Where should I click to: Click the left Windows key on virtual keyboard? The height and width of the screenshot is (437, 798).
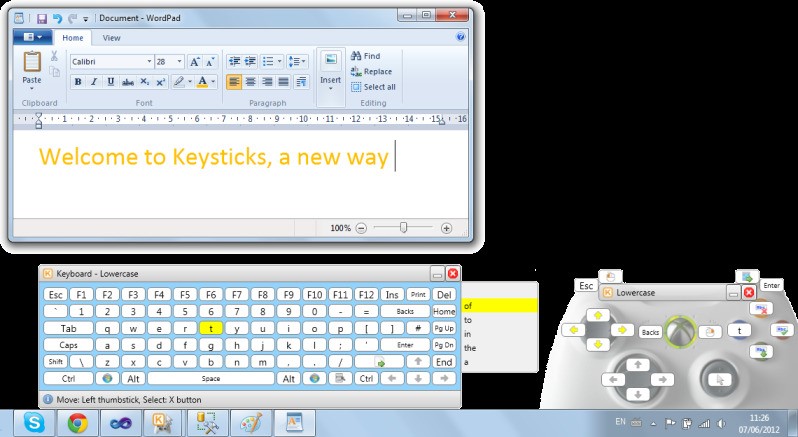click(x=107, y=378)
